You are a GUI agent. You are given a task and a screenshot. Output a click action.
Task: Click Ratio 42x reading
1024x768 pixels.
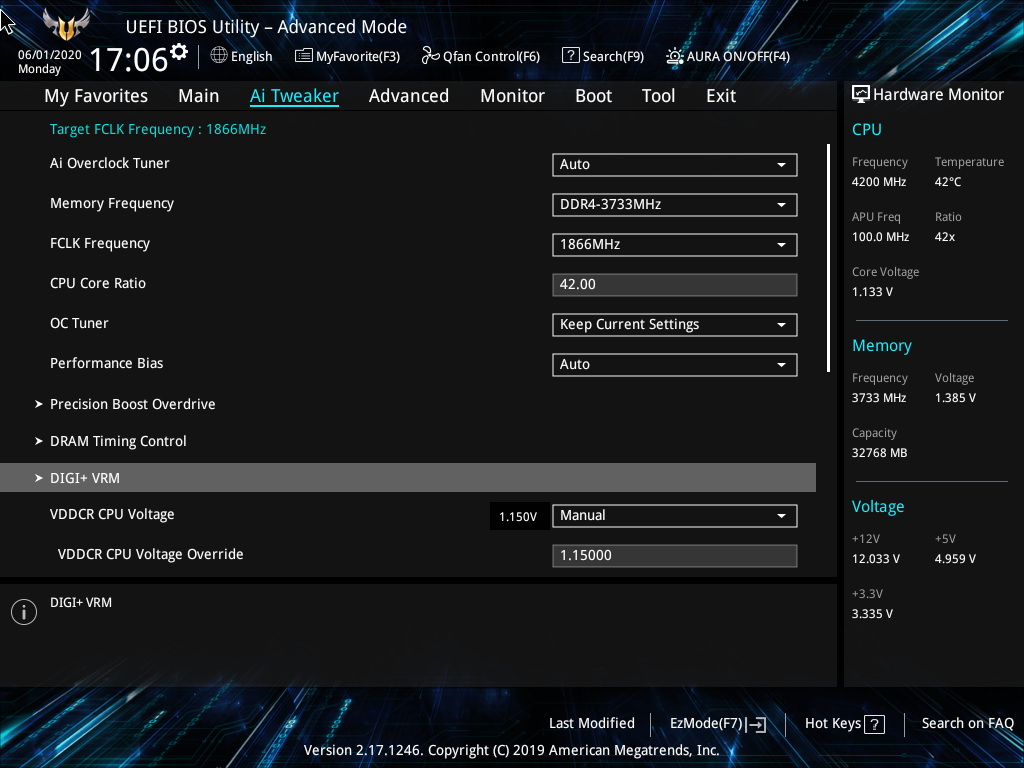tap(944, 237)
